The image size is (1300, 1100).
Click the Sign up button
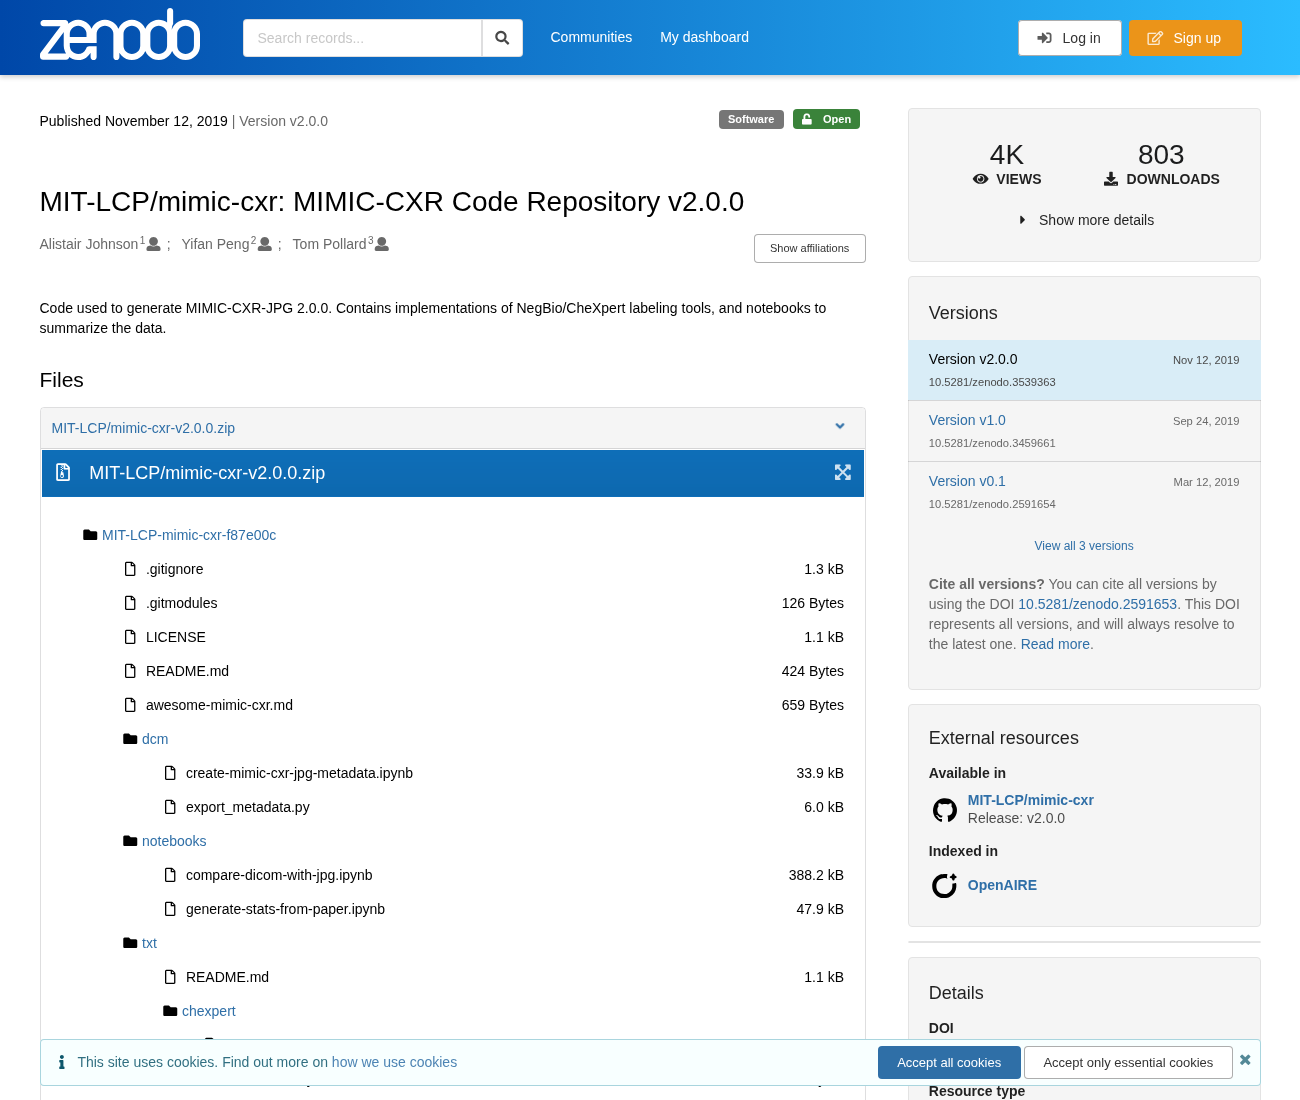click(1185, 38)
